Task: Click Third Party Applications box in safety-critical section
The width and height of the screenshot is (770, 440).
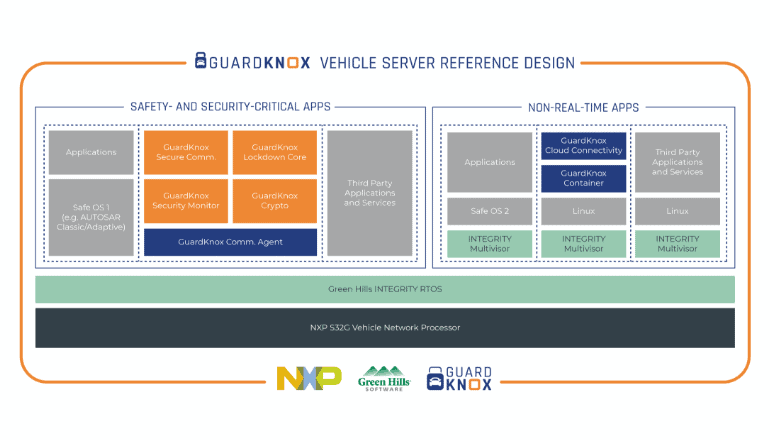Action: tap(370, 193)
